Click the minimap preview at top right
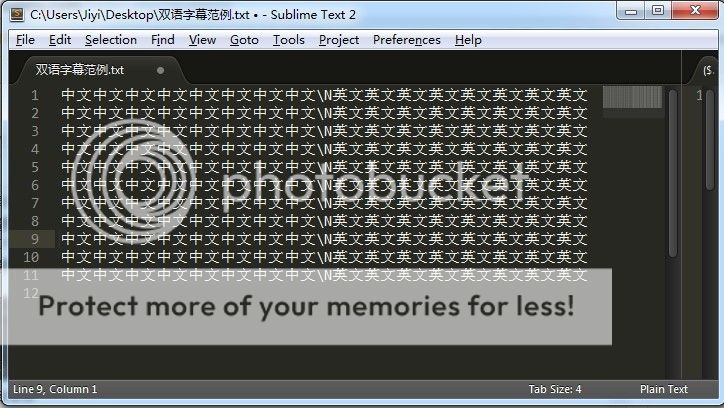Screen dimensions: 724x408 [632, 97]
